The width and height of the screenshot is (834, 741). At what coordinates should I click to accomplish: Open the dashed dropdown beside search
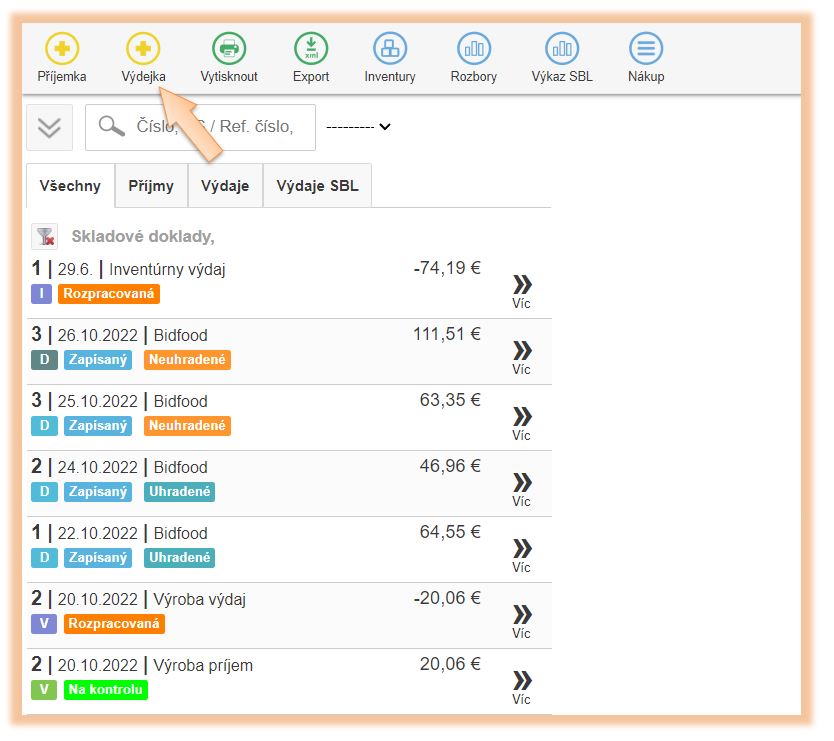pyautogui.click(x=358, y=127)
